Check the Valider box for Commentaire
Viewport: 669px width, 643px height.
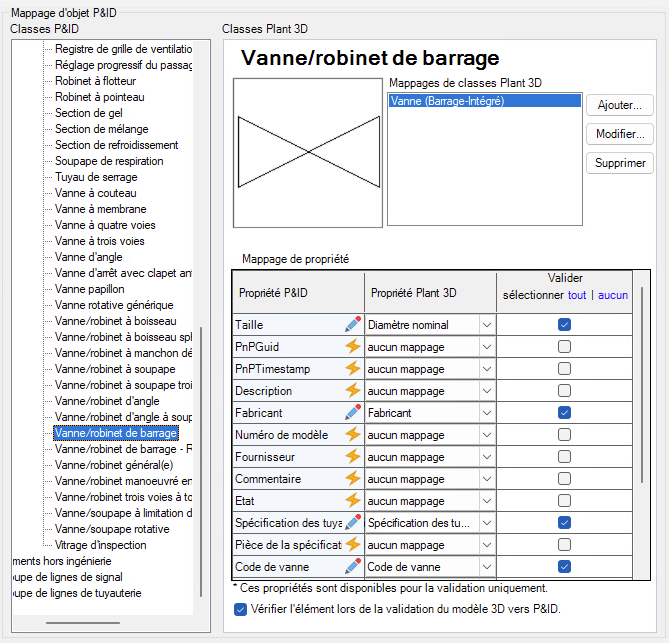tap(564, 479)
